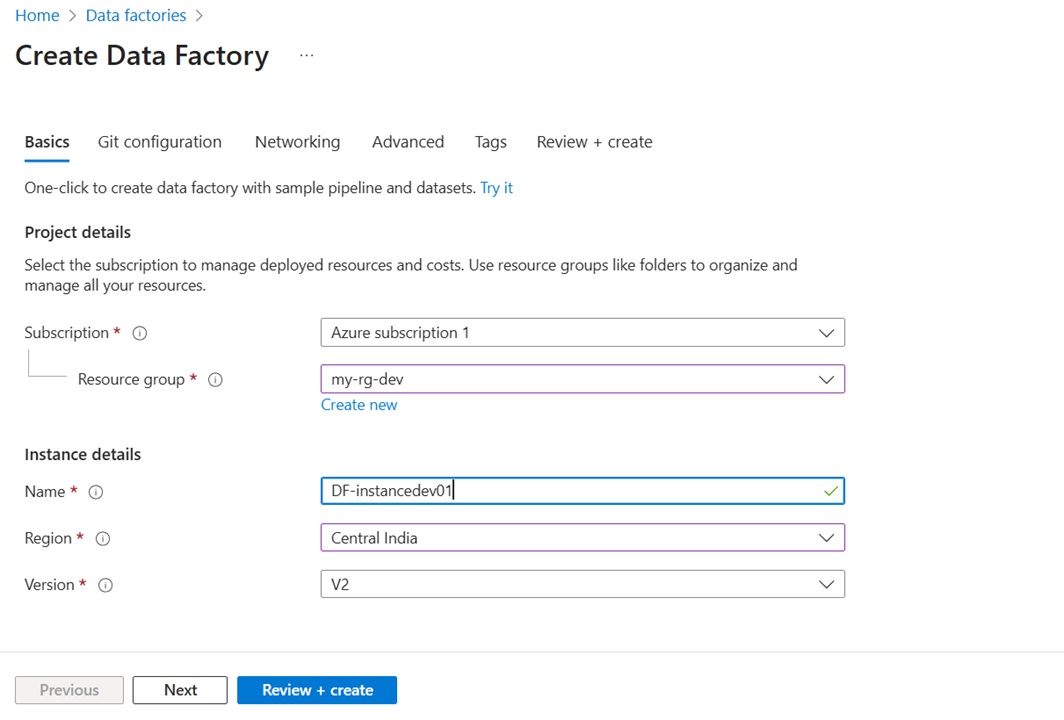Open the Advanced tab
The width and height of the screenshot is (1064, 720).
click(408, 142)
